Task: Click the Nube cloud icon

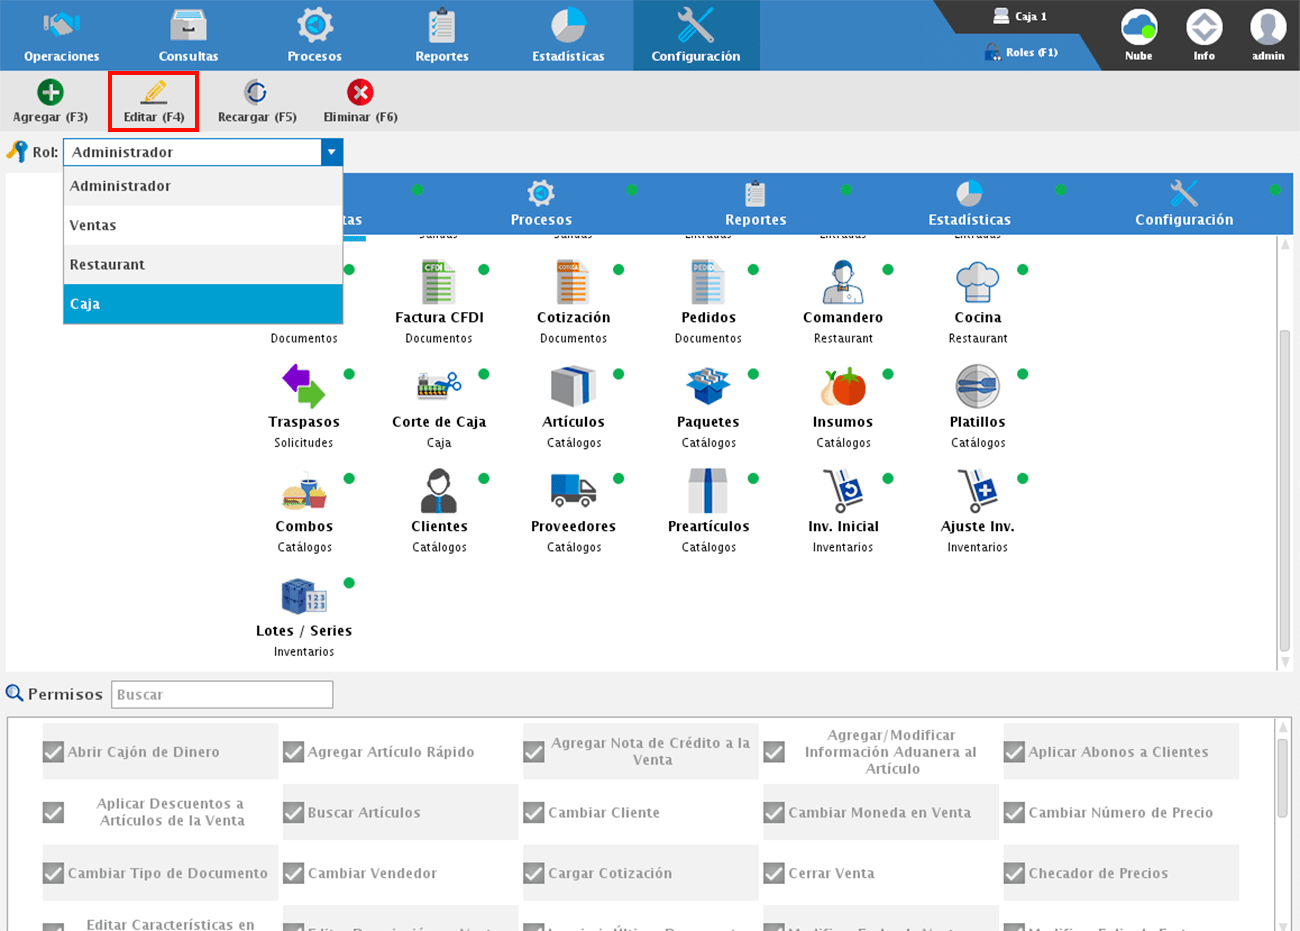Action: click(1138, 28)
